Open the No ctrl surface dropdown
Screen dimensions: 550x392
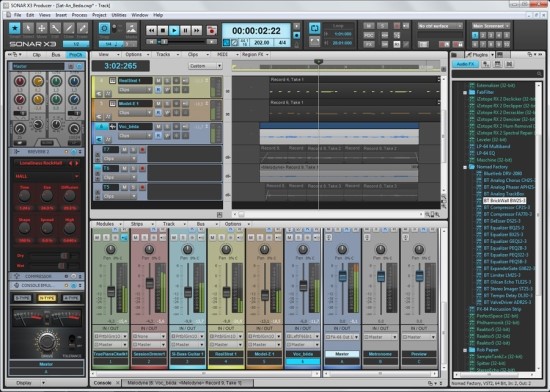tap(440, 26)
